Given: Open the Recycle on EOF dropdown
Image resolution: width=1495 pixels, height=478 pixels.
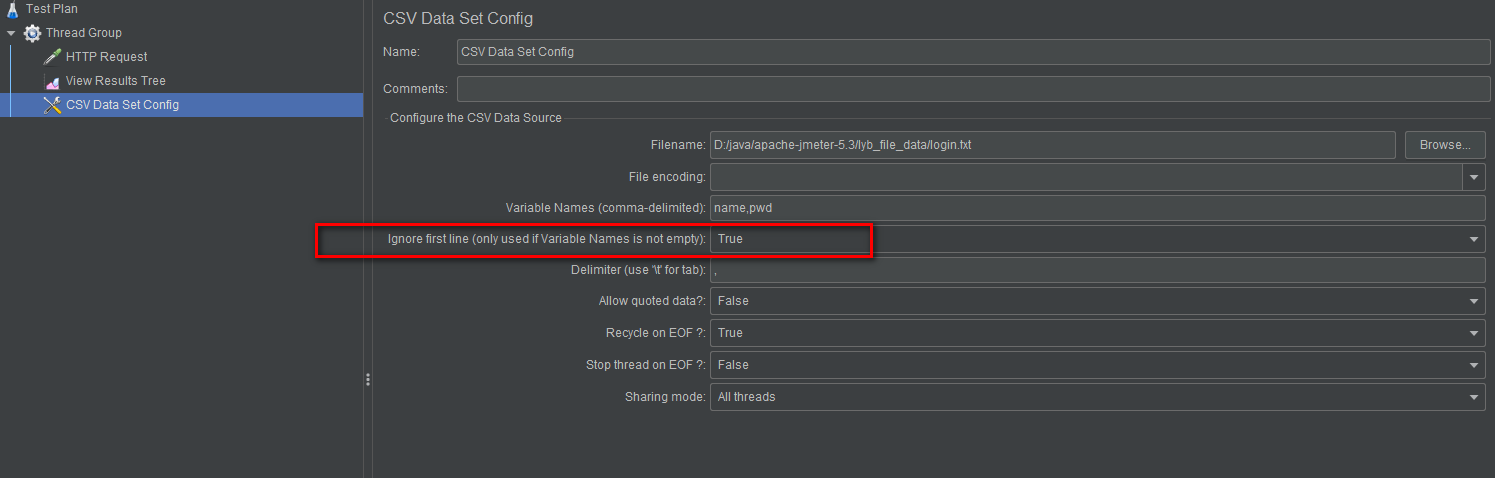Looking at the screenshot, I should (x=1474, y=333).
